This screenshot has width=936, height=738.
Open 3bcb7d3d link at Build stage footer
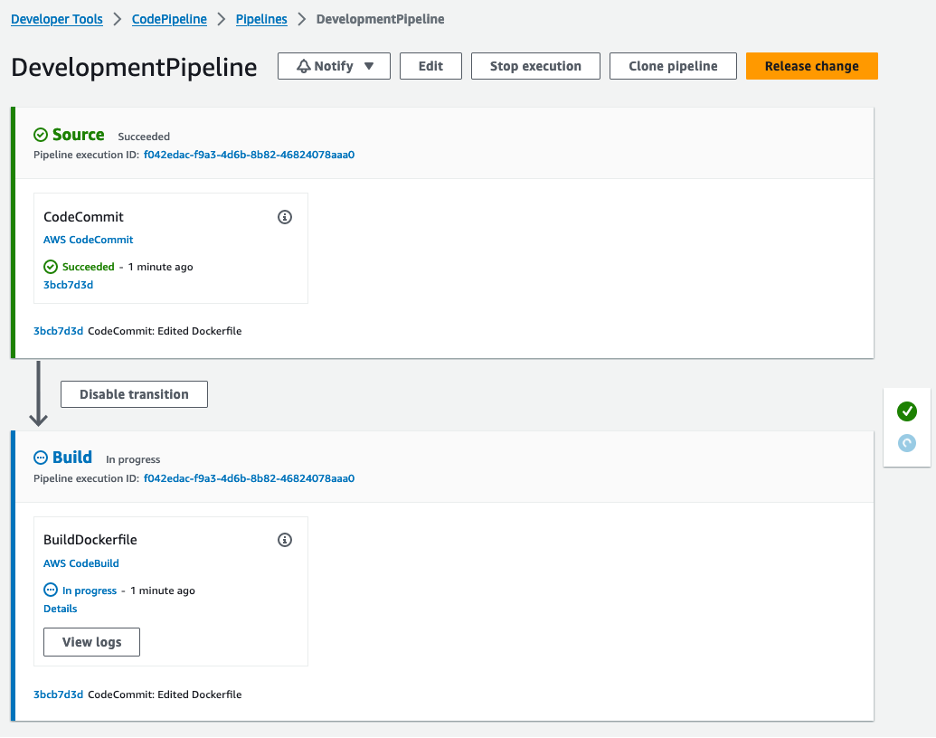pos(58,694)
